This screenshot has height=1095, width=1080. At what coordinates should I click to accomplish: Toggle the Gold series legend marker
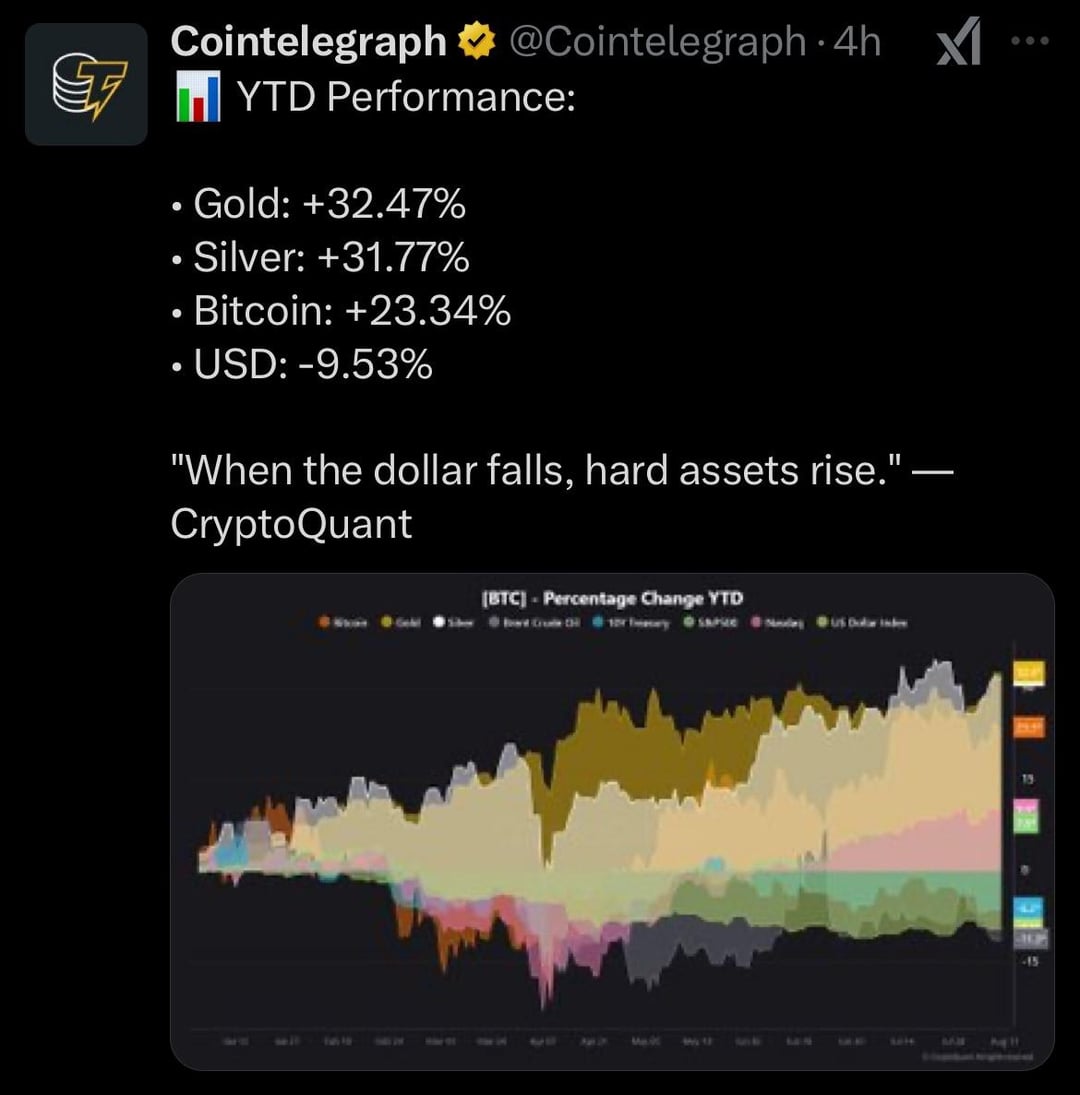click(x=386, y=622)
